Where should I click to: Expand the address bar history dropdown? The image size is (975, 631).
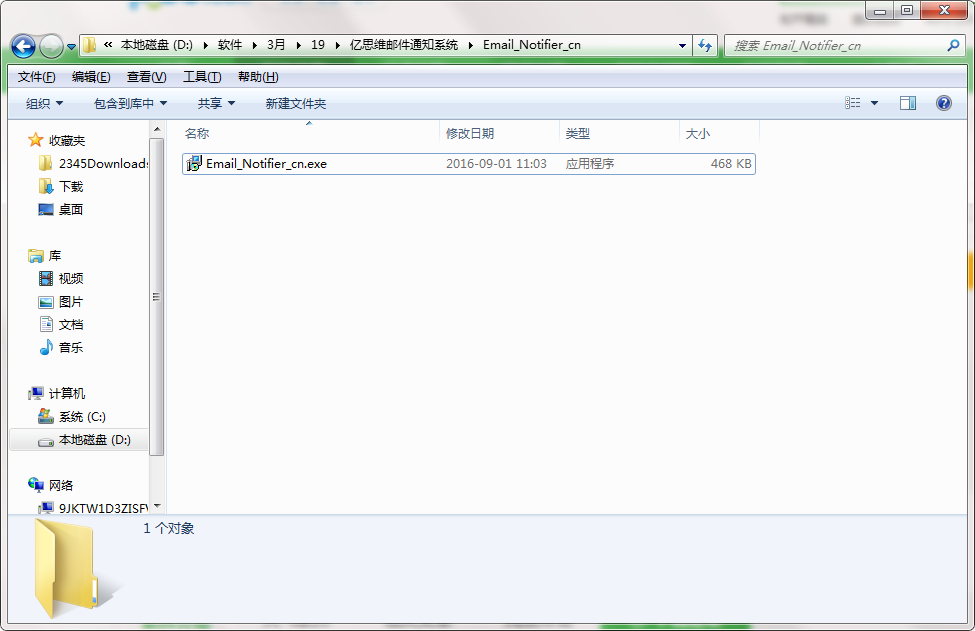pos(681,45)
